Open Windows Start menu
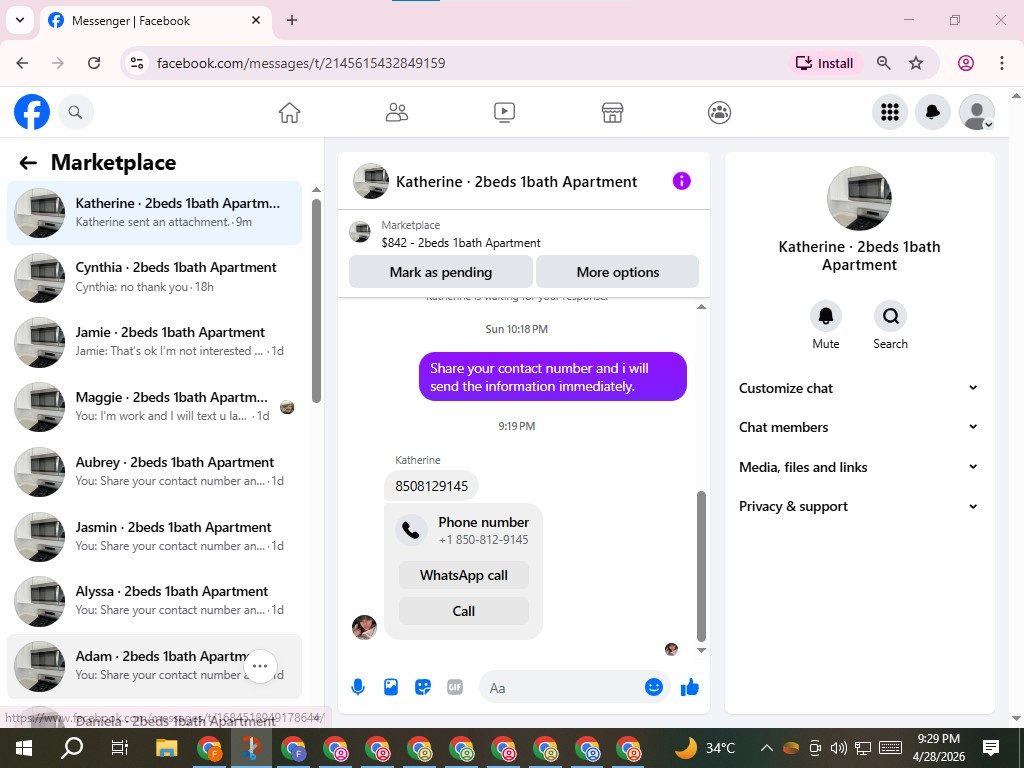The image size is (1024, 768). pos(24,748)
